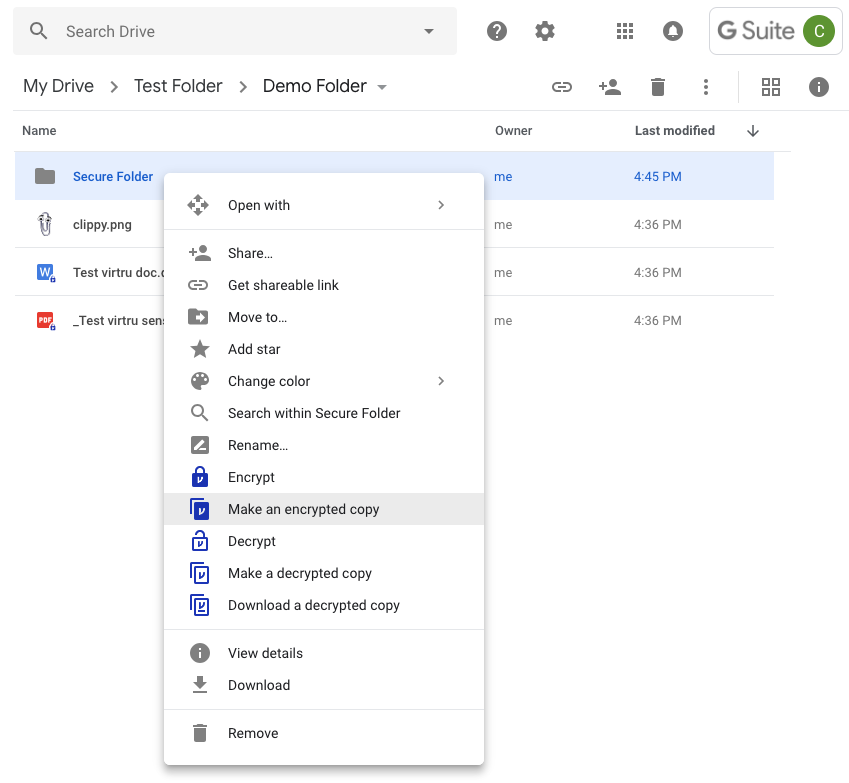Viewport: 849px width, 783px height.
Task: Choose Download a decrypted copy
Action: tap(324, 605)
